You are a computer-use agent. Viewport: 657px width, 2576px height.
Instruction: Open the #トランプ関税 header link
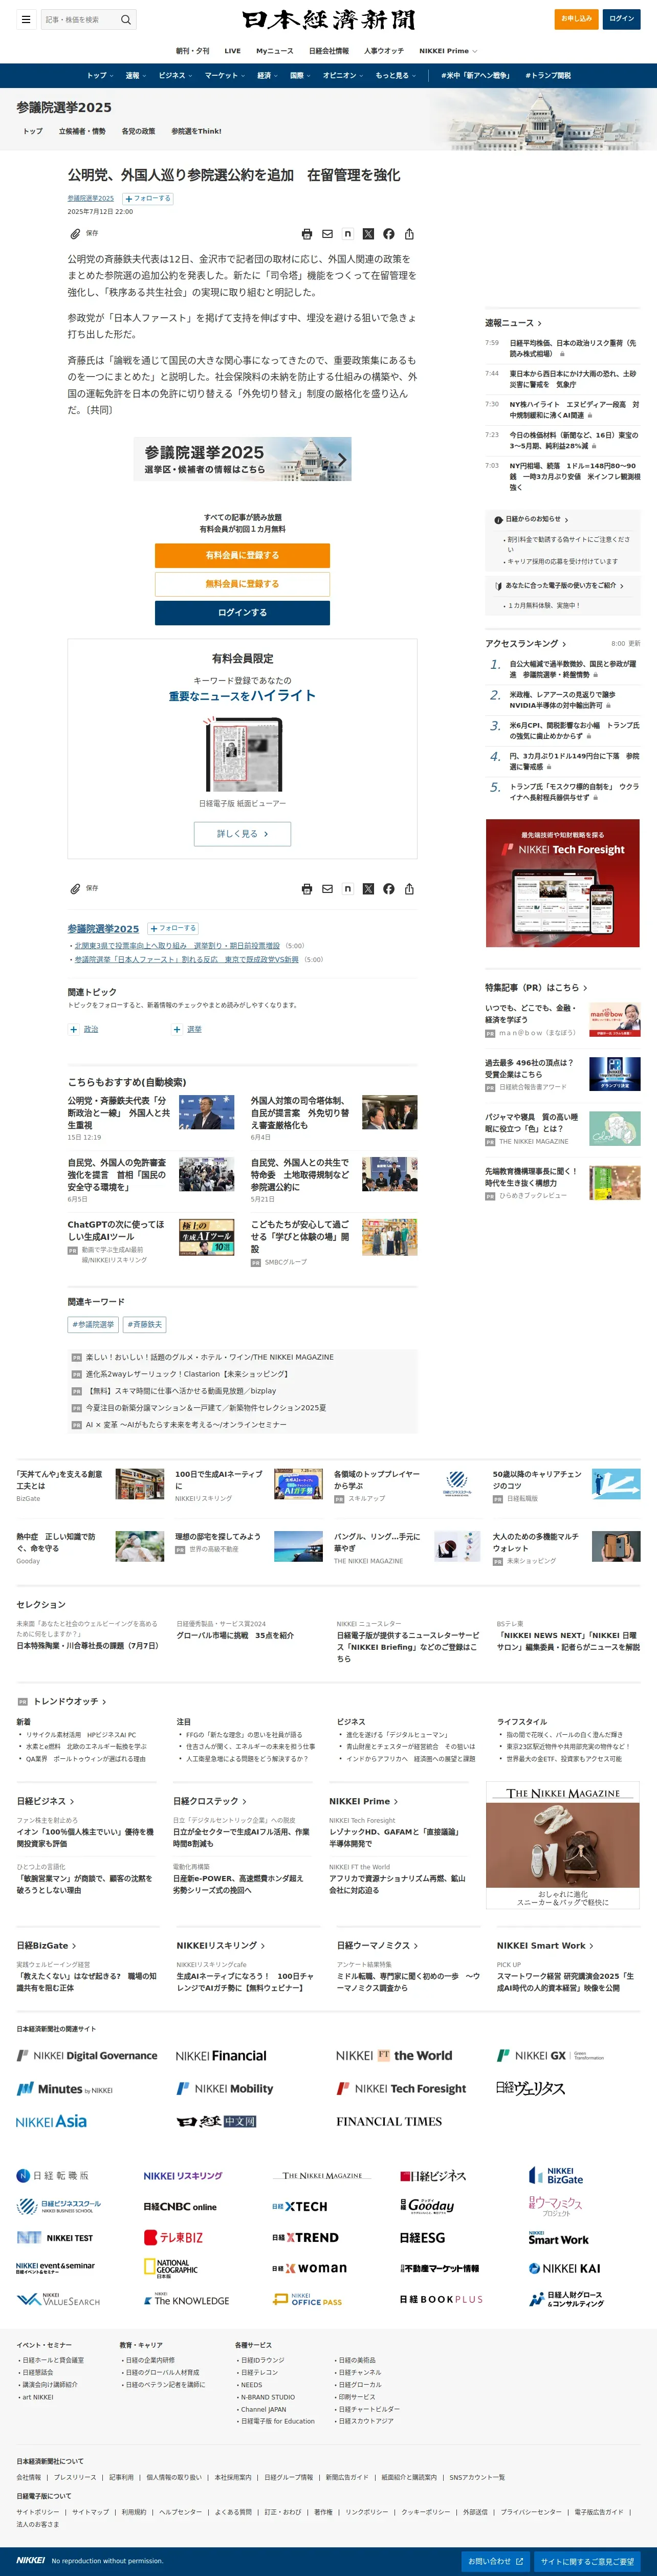point(548,76)
